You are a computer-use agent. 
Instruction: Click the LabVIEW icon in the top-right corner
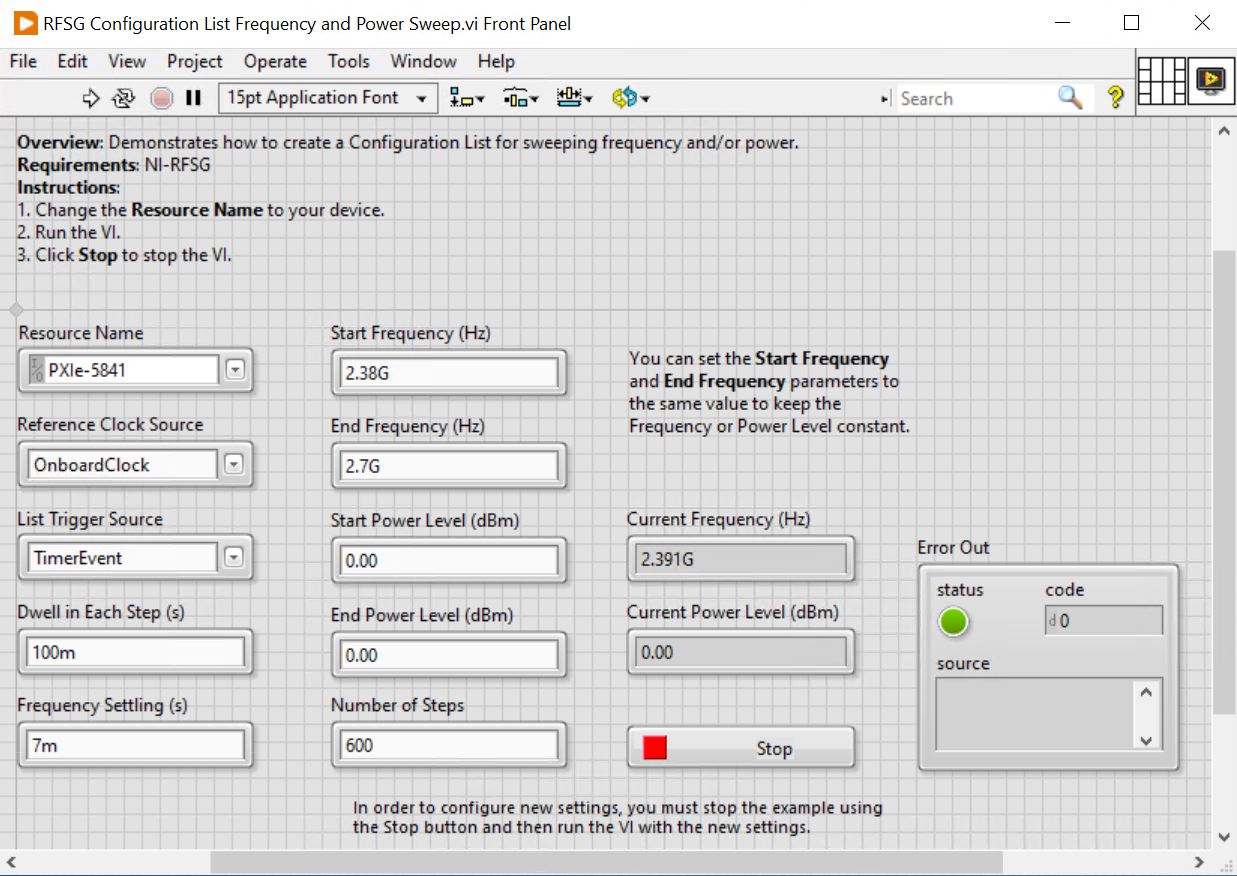(x=1212, y=82)
